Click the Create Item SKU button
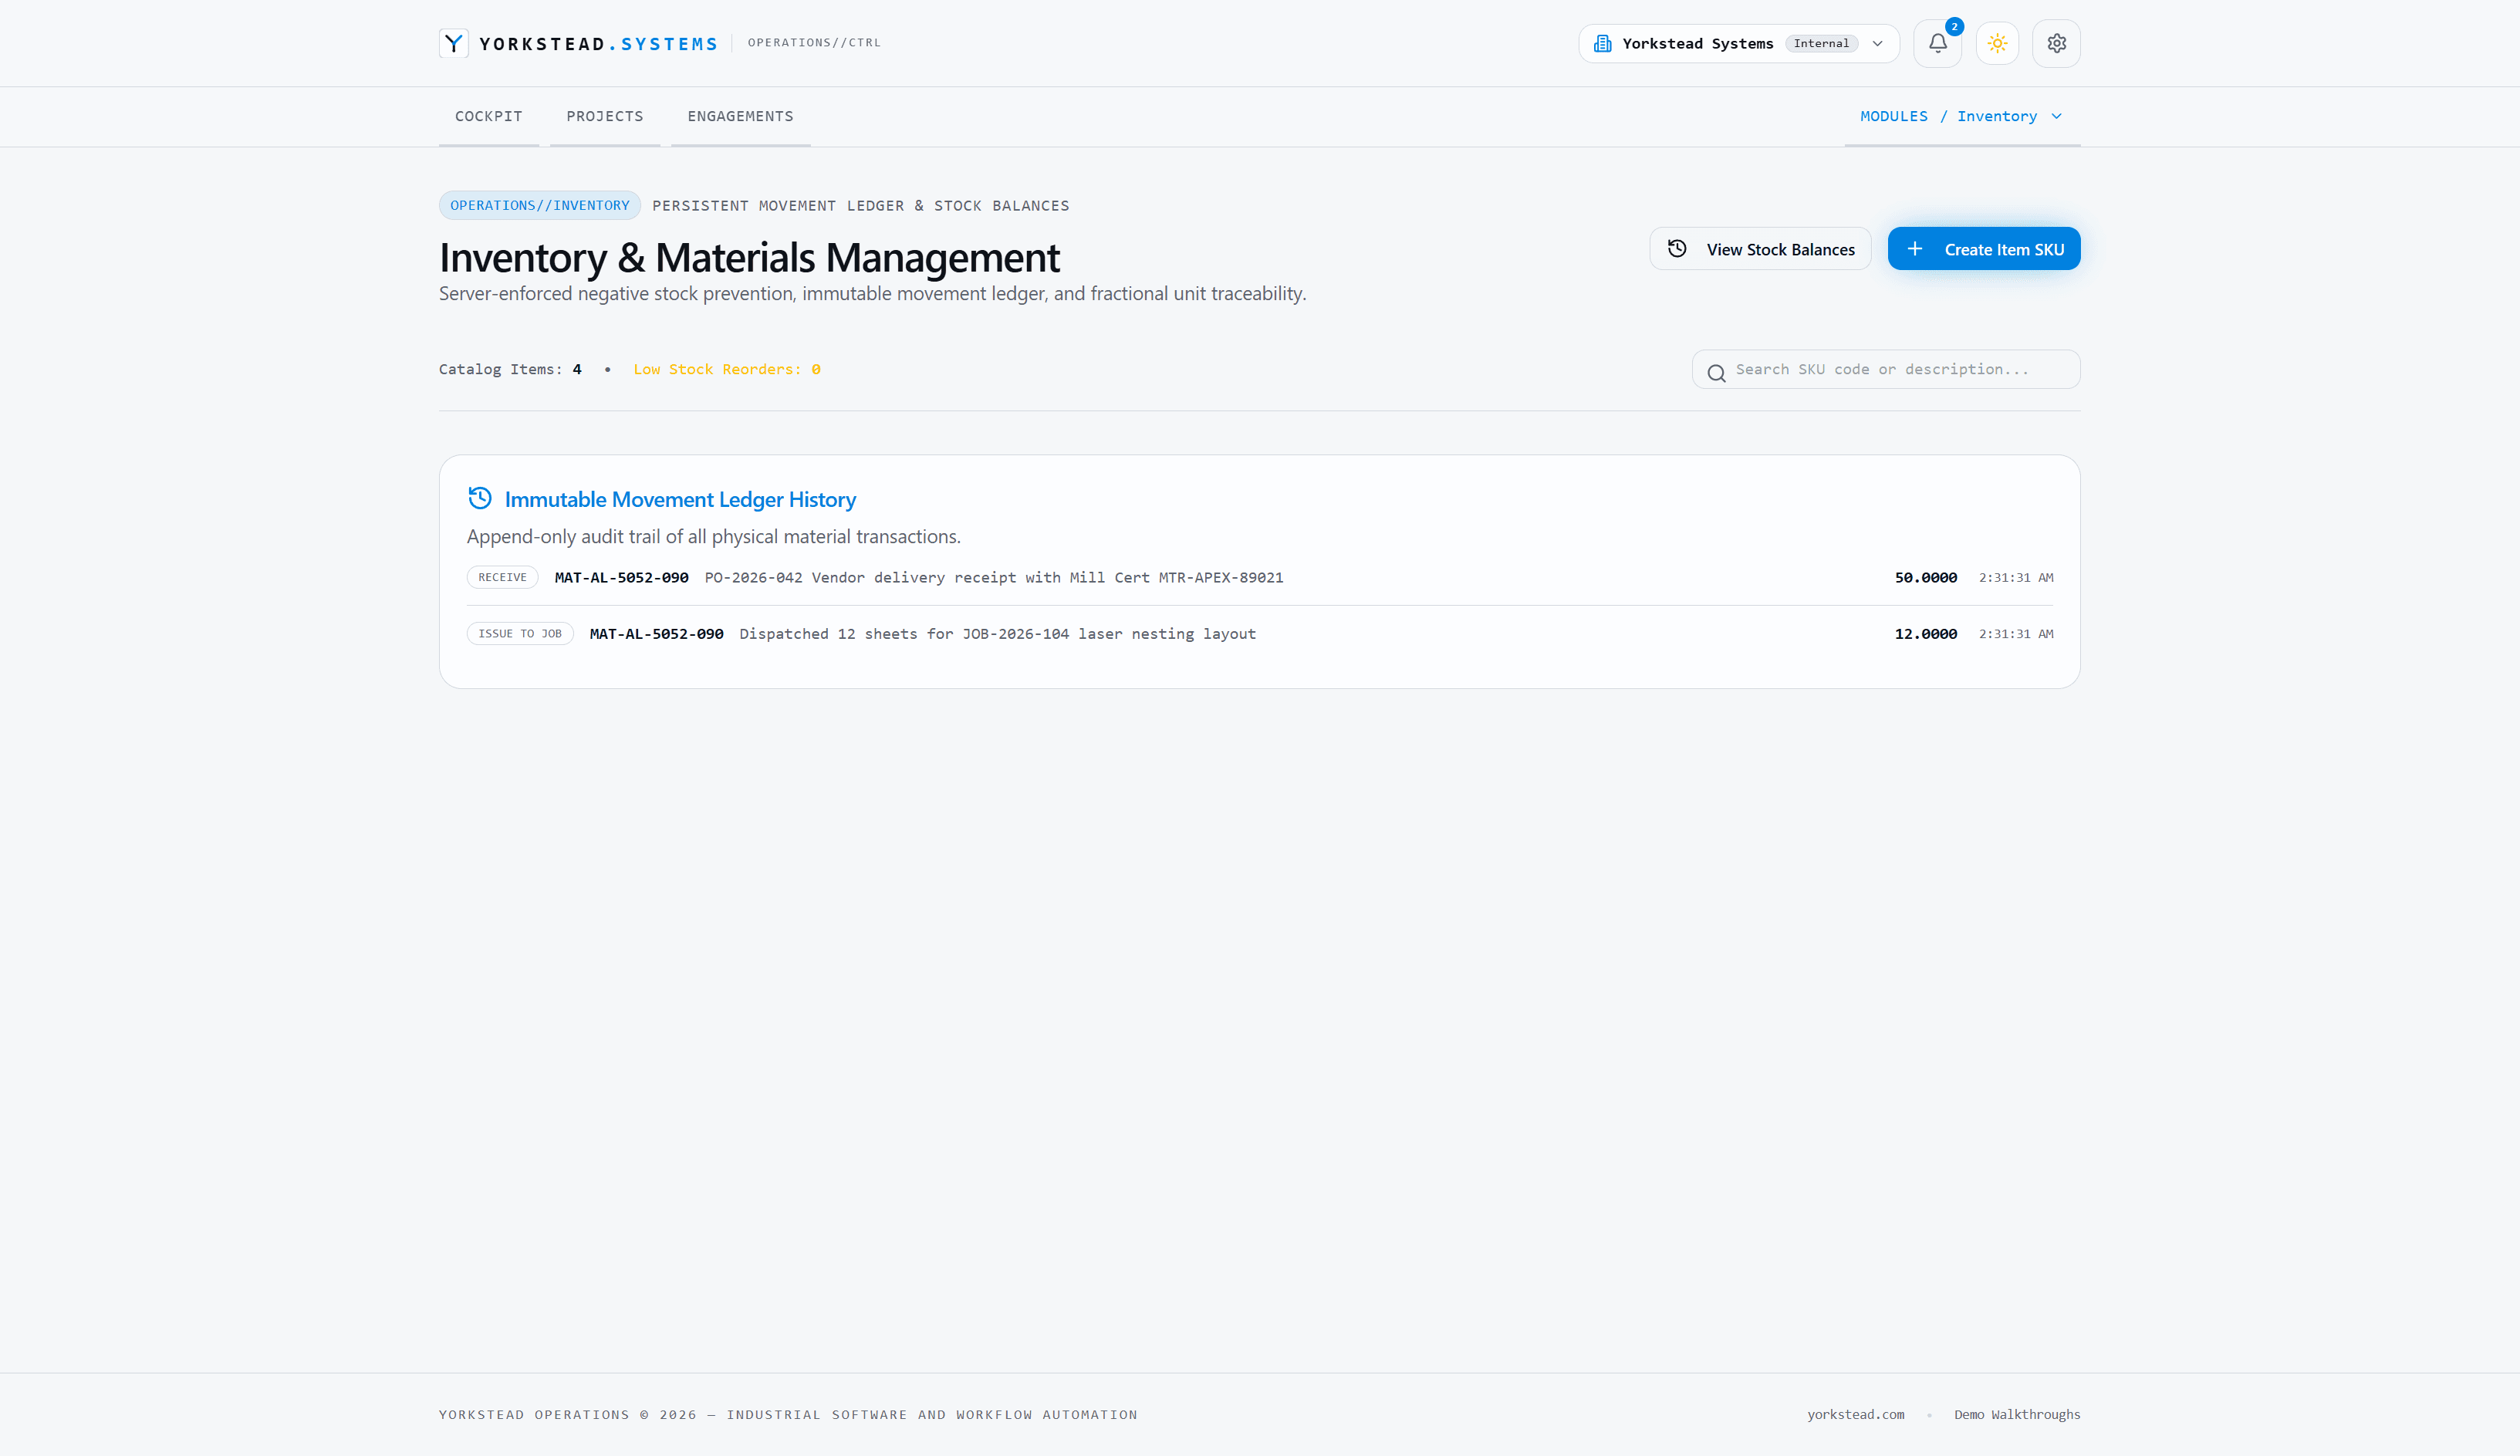The image size is (2520, 1456). (1983, 249)
